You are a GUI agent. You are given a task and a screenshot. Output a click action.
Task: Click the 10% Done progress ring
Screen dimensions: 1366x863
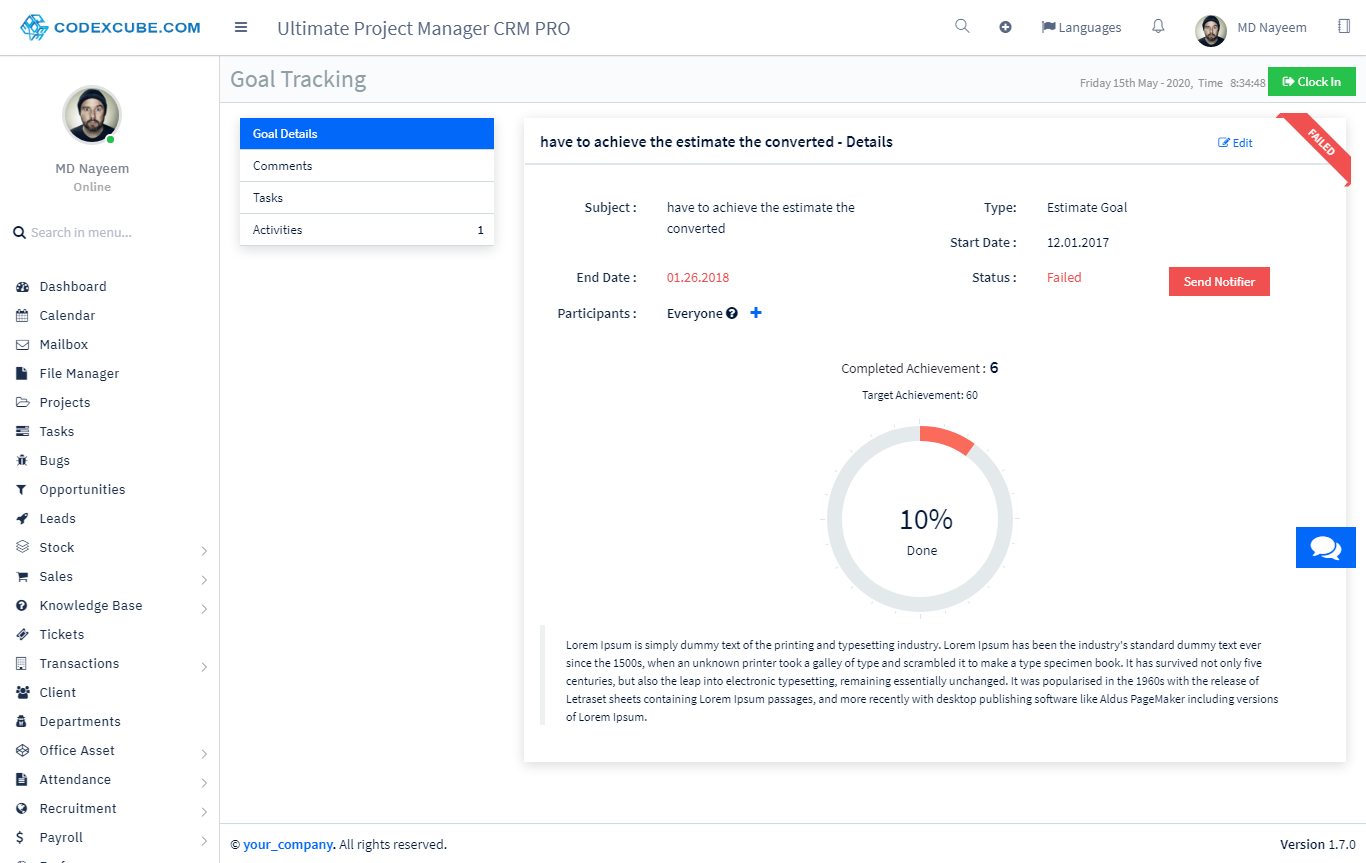(921, 519)
